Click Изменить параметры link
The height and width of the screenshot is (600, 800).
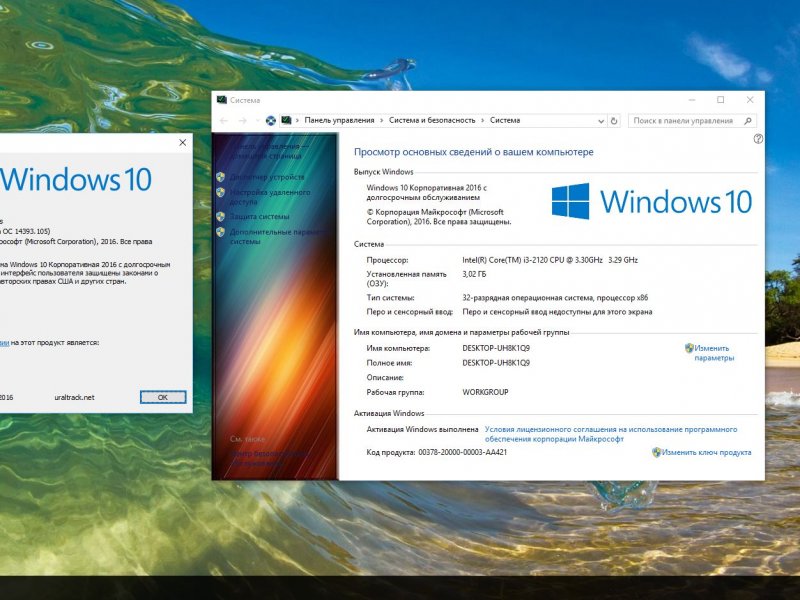click(x=714, y=353)
